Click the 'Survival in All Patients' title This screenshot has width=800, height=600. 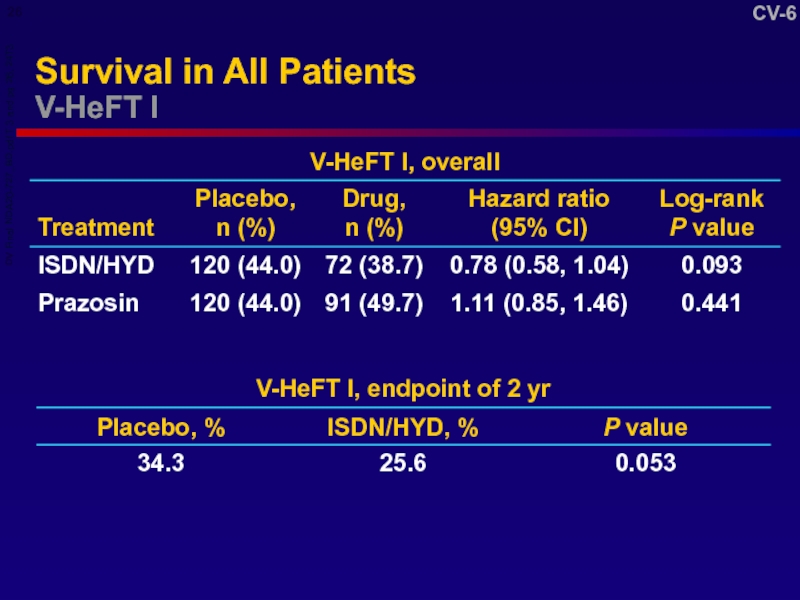tap(224, 72)
